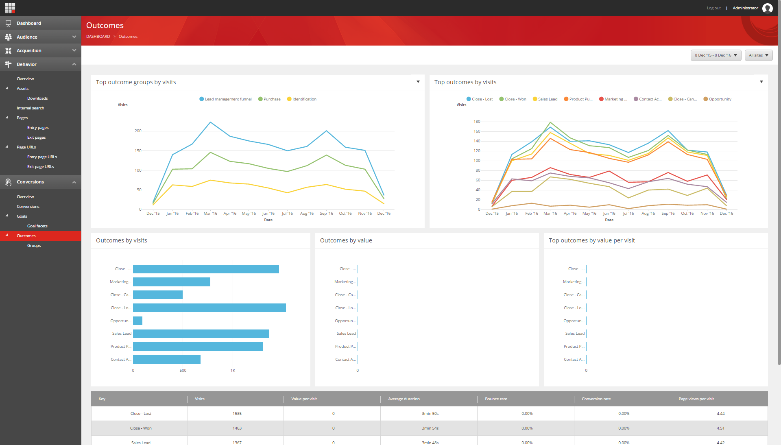The width and height of the screenshot is (781, 445).
Task: Click the Dashboard presentation icon in sidebar
Action: [8, 23]
